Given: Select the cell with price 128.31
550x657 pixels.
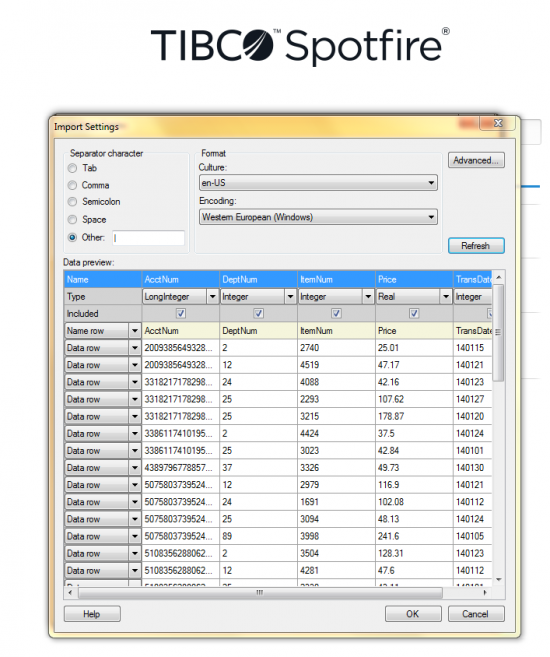Looking at the screenshot, I should click(414, 554).
